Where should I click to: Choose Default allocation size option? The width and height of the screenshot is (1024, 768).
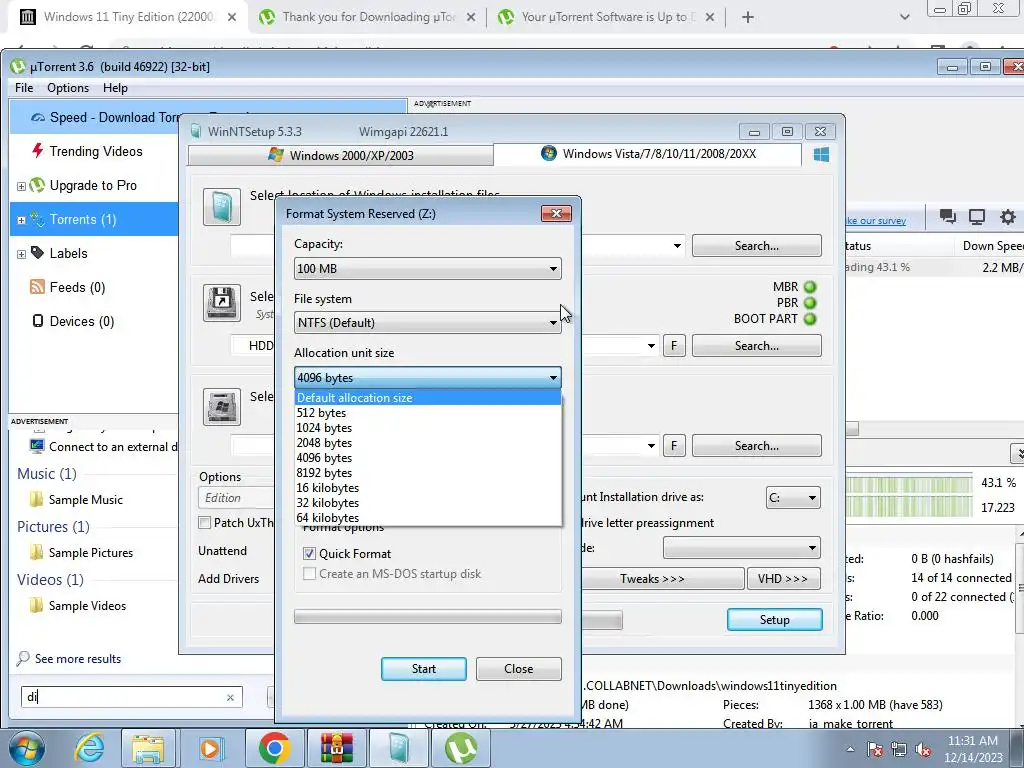428,398
